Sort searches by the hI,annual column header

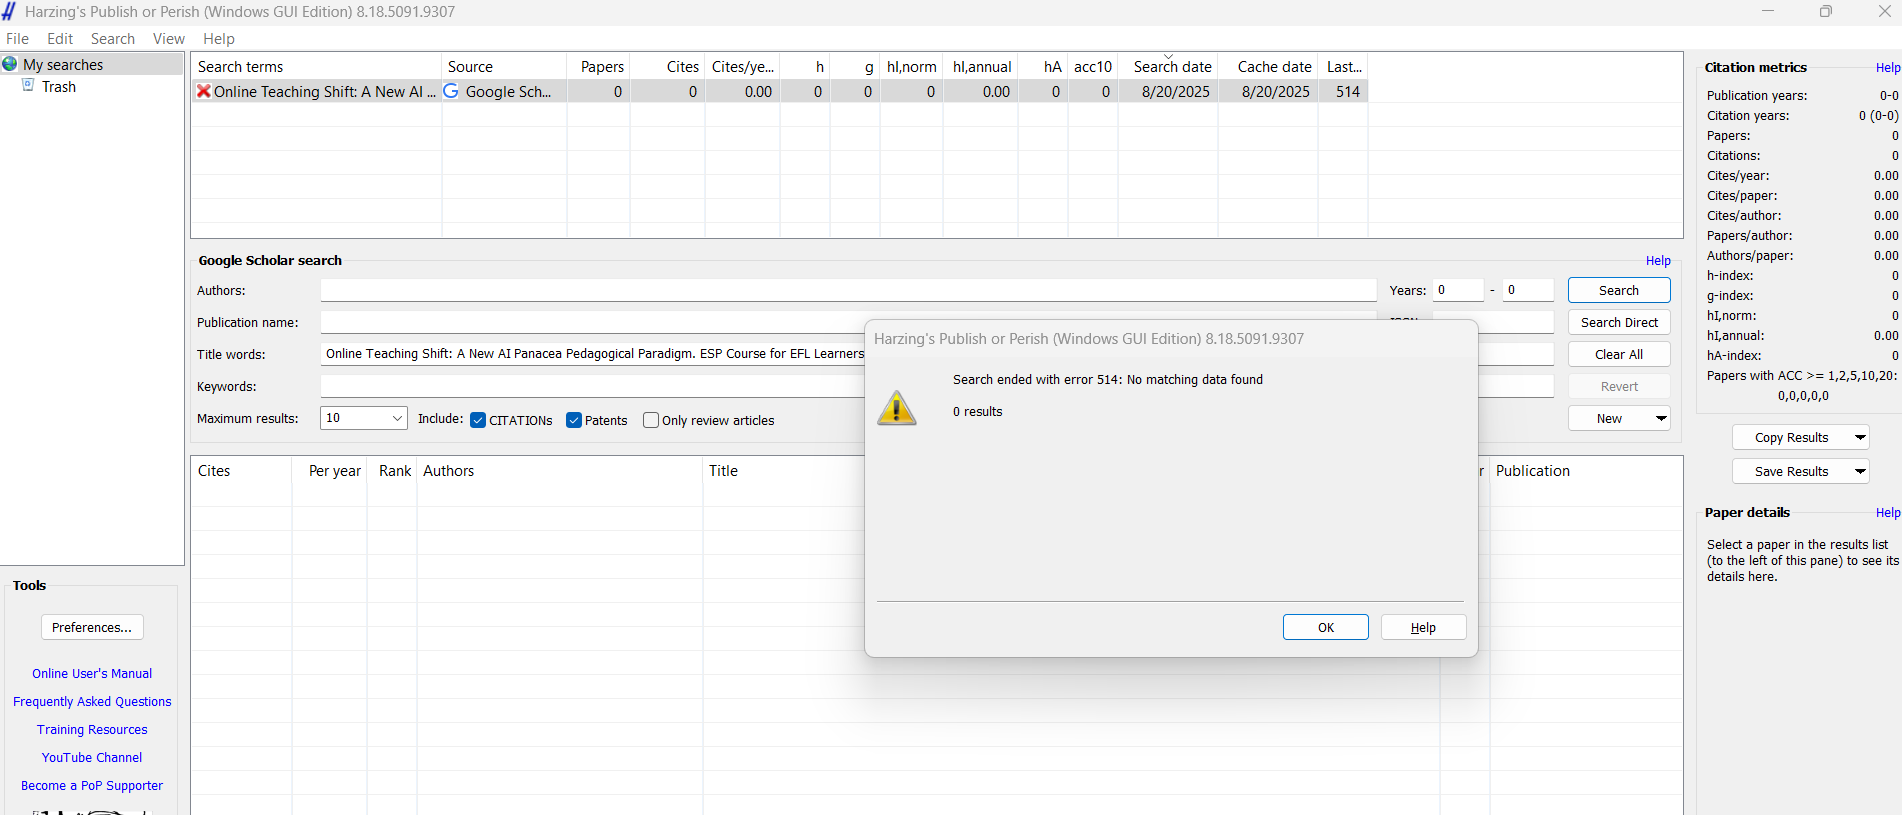point(981,67)
